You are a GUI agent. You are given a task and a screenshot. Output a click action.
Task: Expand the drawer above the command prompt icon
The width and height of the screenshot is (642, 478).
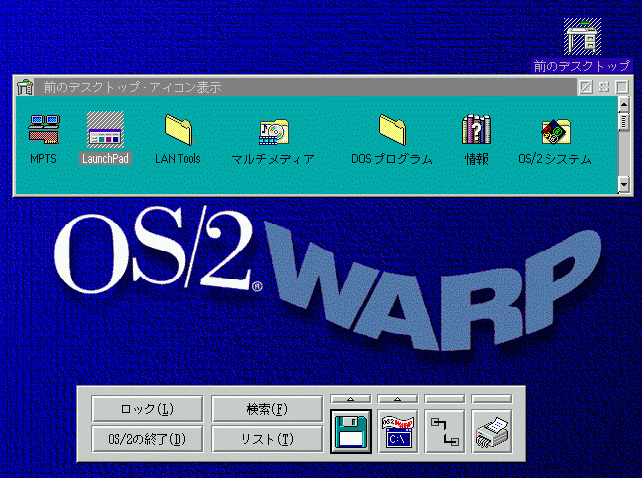(x=398, y=399)
